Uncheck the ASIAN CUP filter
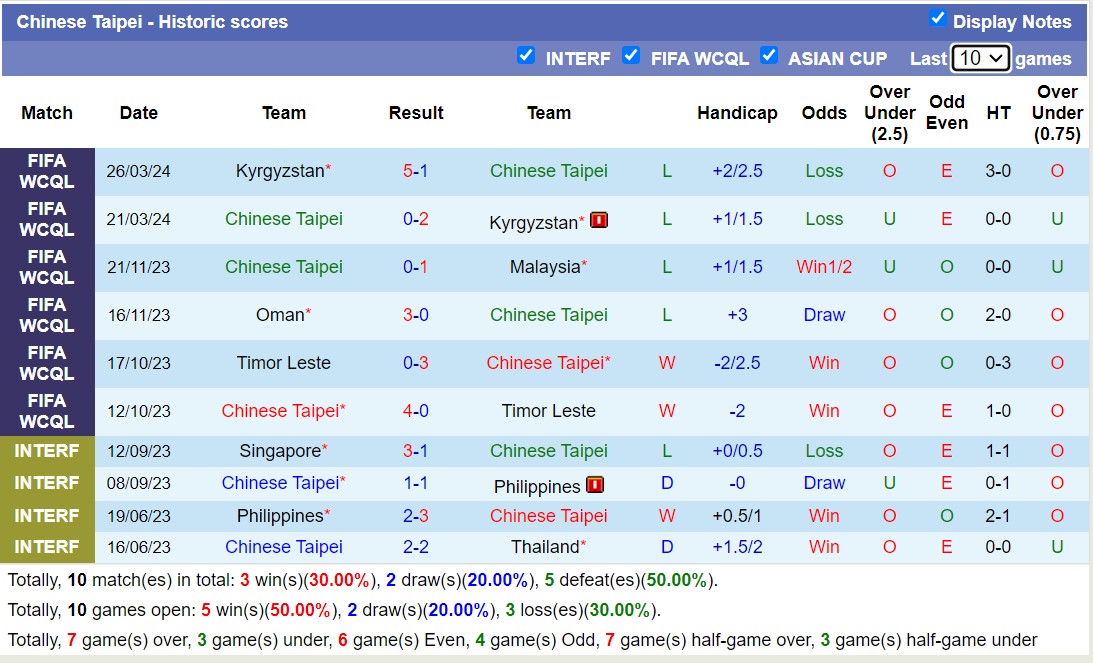The width and height of the screenshot is (1093, 663). point(769,57)
